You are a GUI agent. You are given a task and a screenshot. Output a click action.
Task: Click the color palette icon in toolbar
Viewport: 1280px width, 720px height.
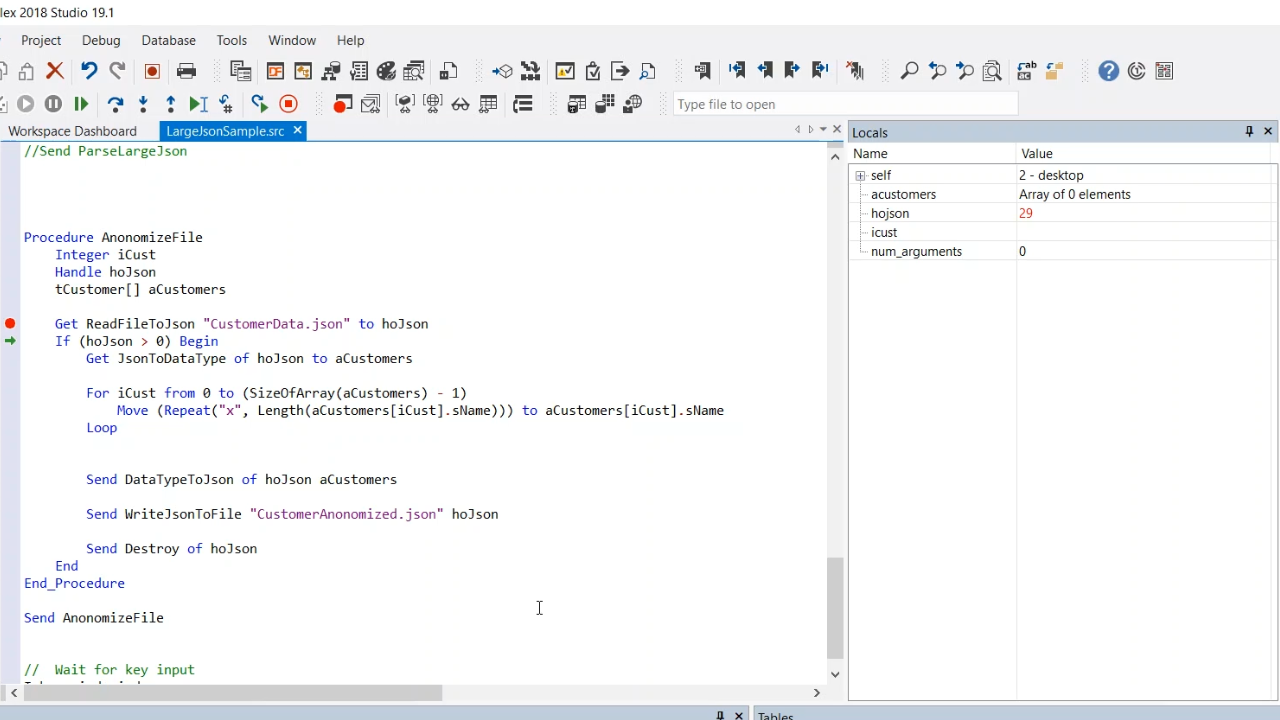[387, 71]
